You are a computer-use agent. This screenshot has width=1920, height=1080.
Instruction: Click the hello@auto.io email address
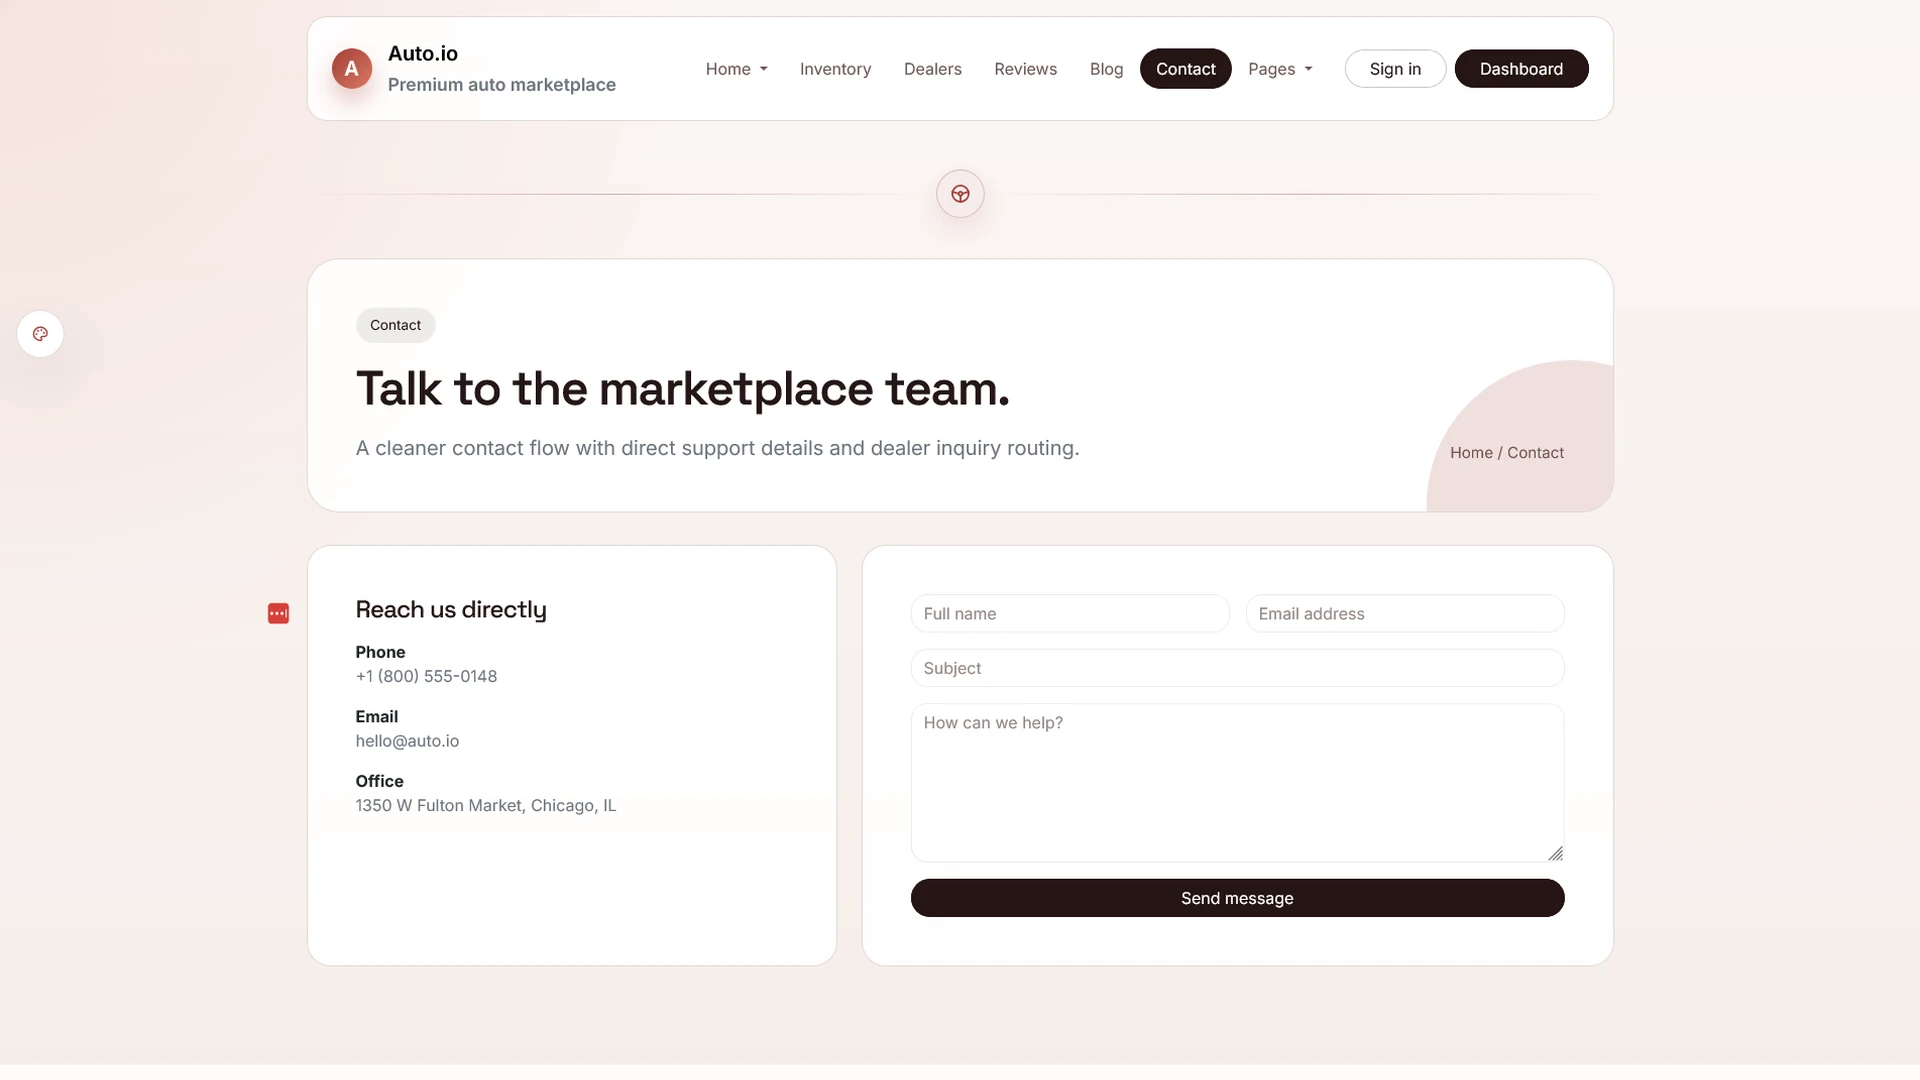click(x=407, y=741)
